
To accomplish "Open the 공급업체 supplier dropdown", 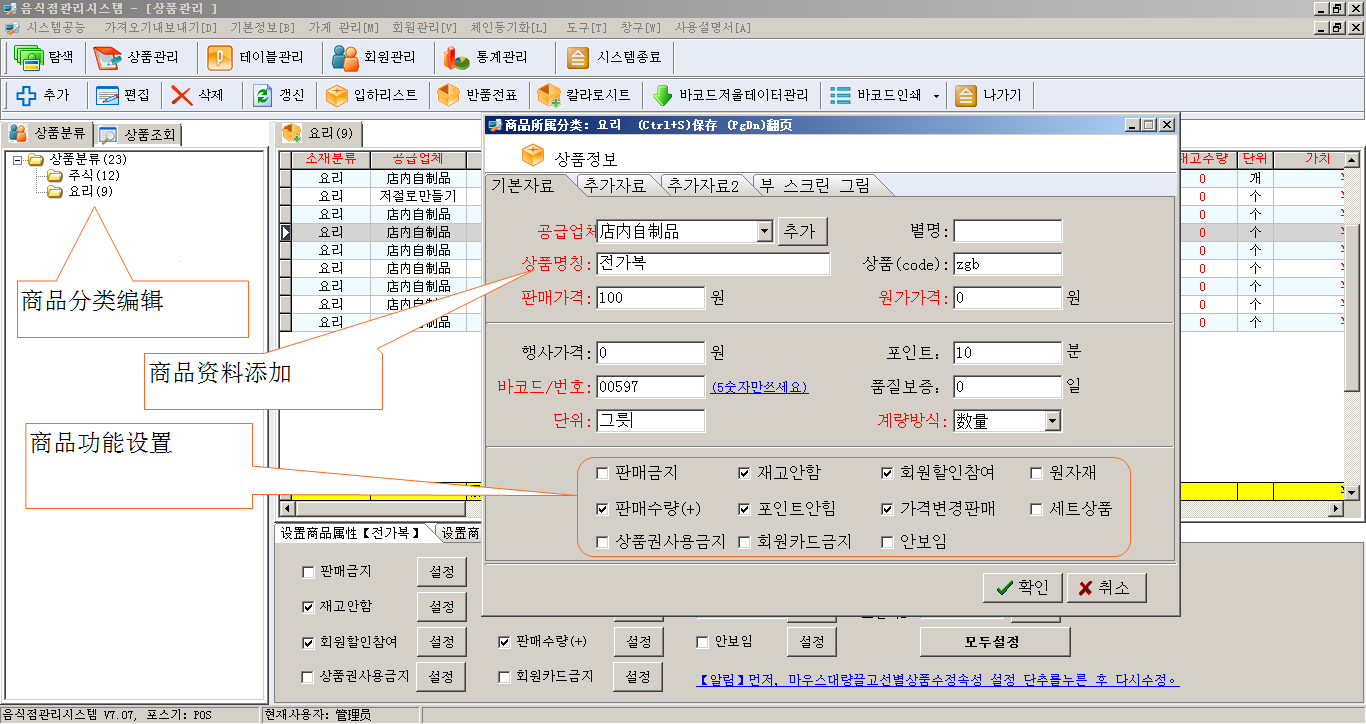I will [x=766, y=230].
